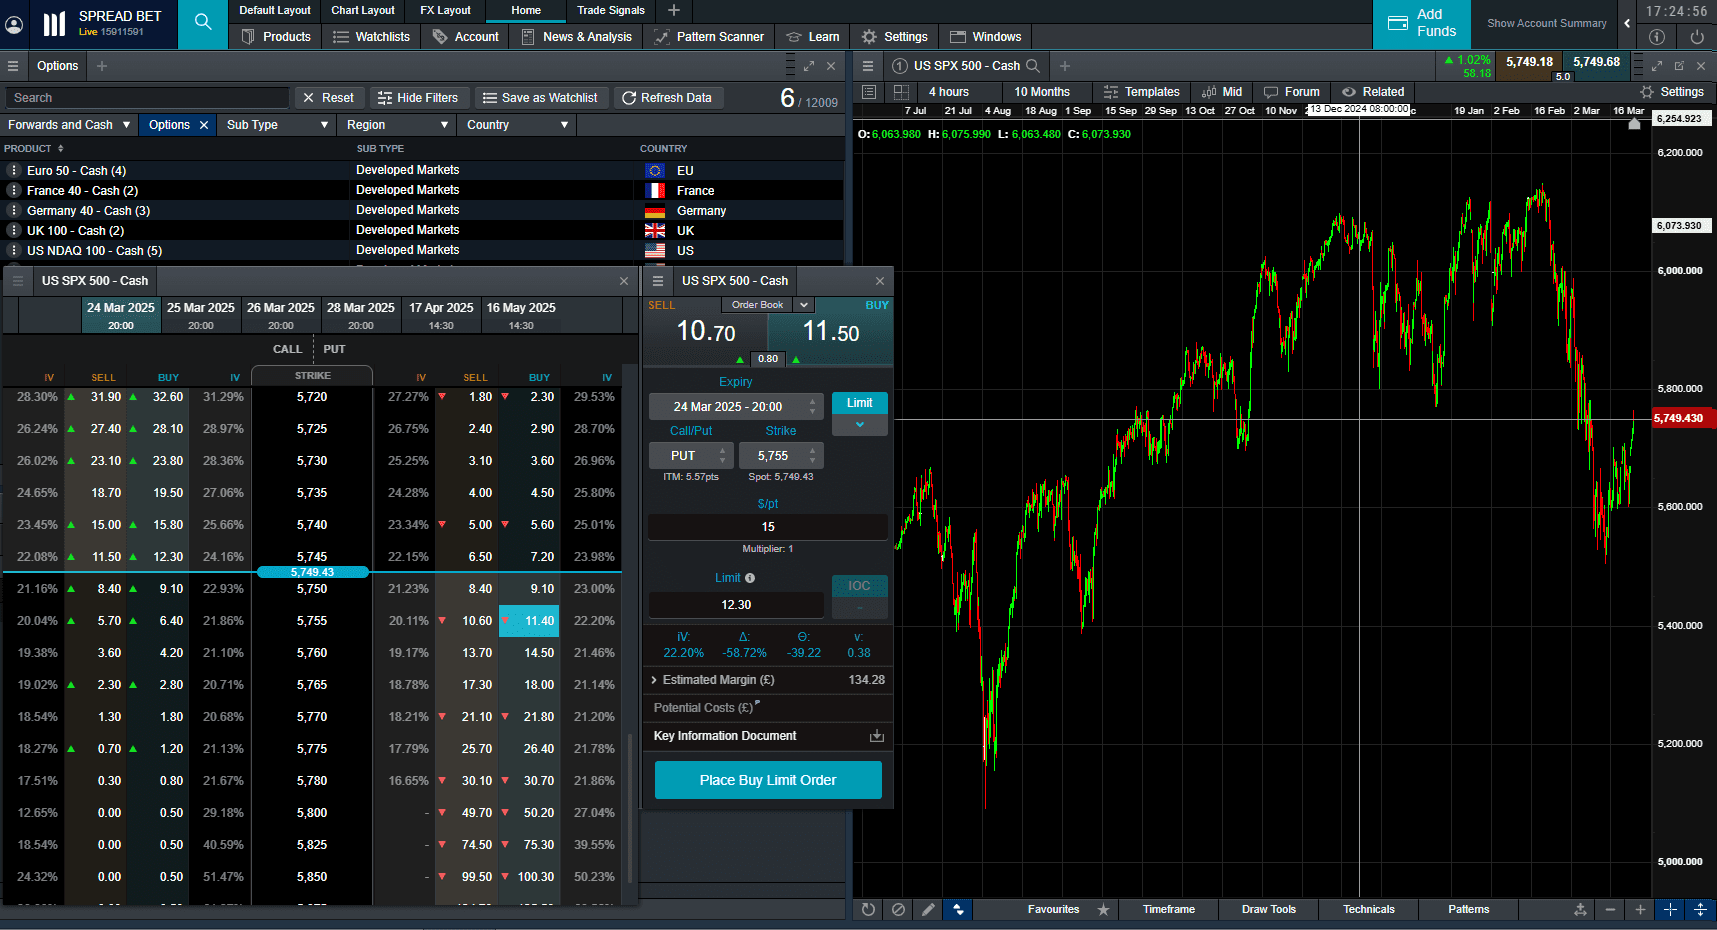Download the Key Information Document via its icon
The width and height of the screenshot is (1717, 930).
coord(877,736)
